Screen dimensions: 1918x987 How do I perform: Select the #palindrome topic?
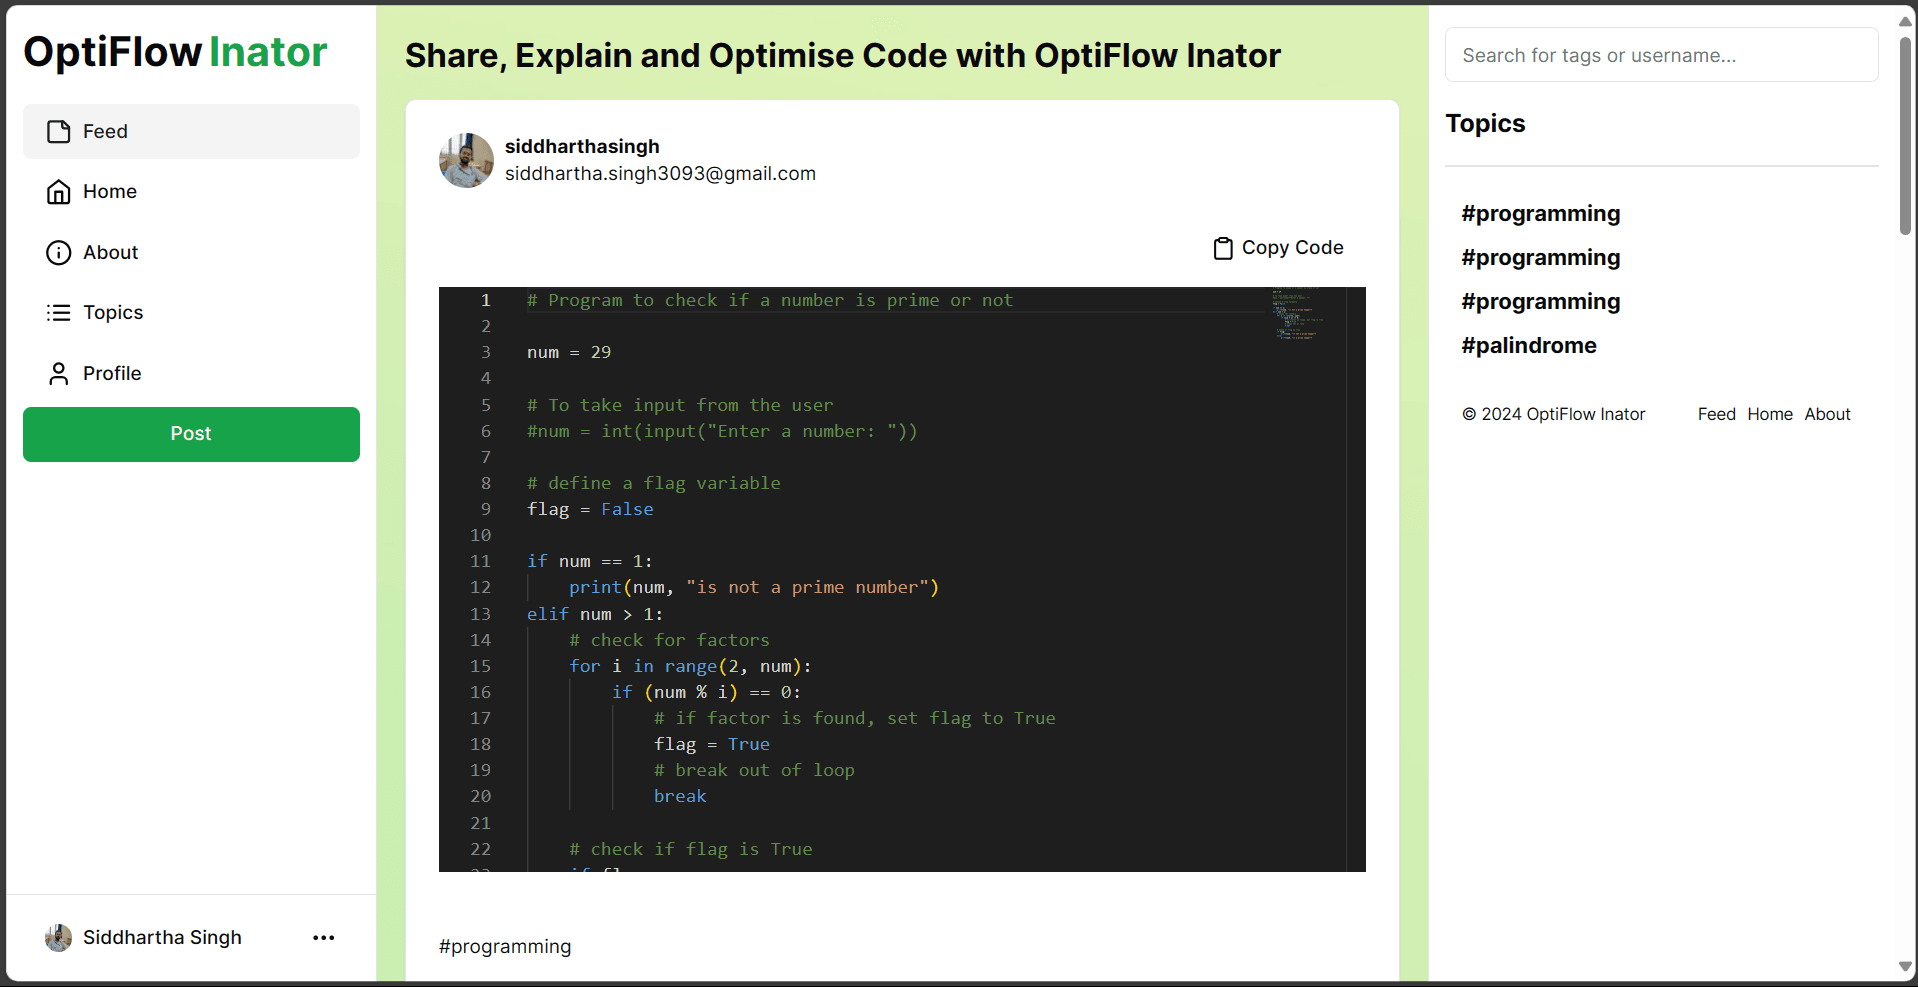[1528, 346]
